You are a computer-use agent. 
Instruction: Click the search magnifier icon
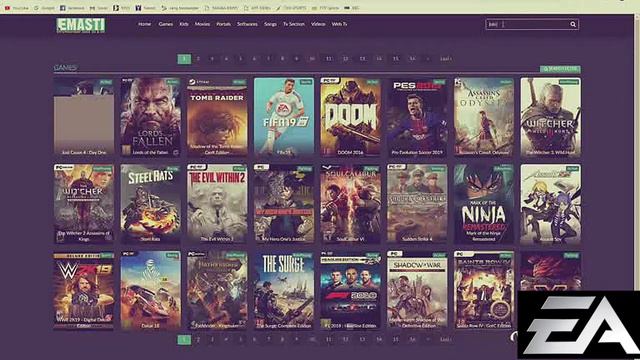[573, 24]
